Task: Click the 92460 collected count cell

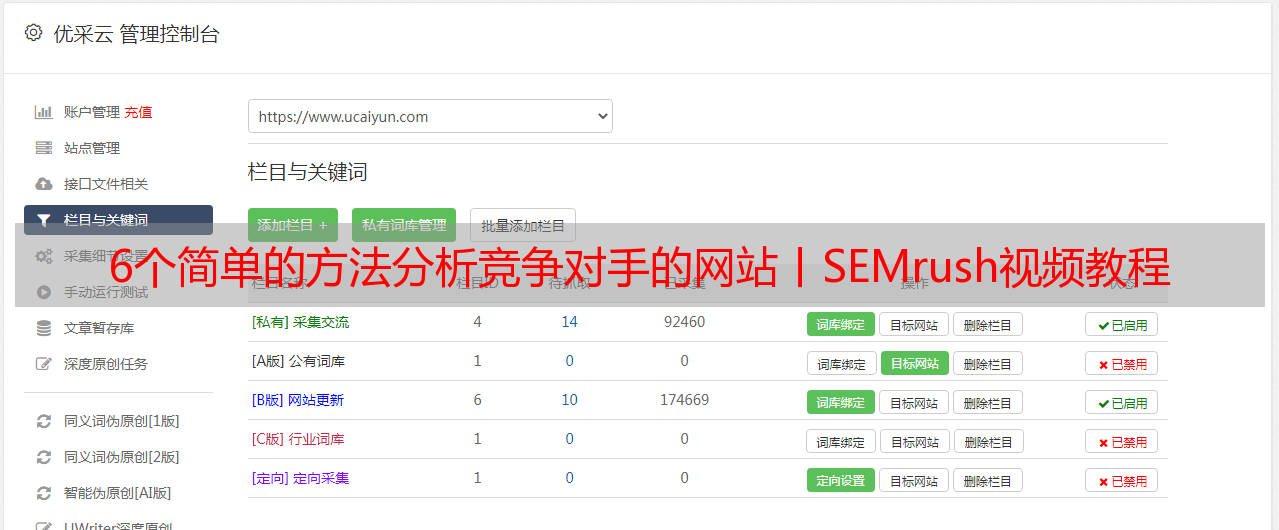Action: [x=684, y=322]
